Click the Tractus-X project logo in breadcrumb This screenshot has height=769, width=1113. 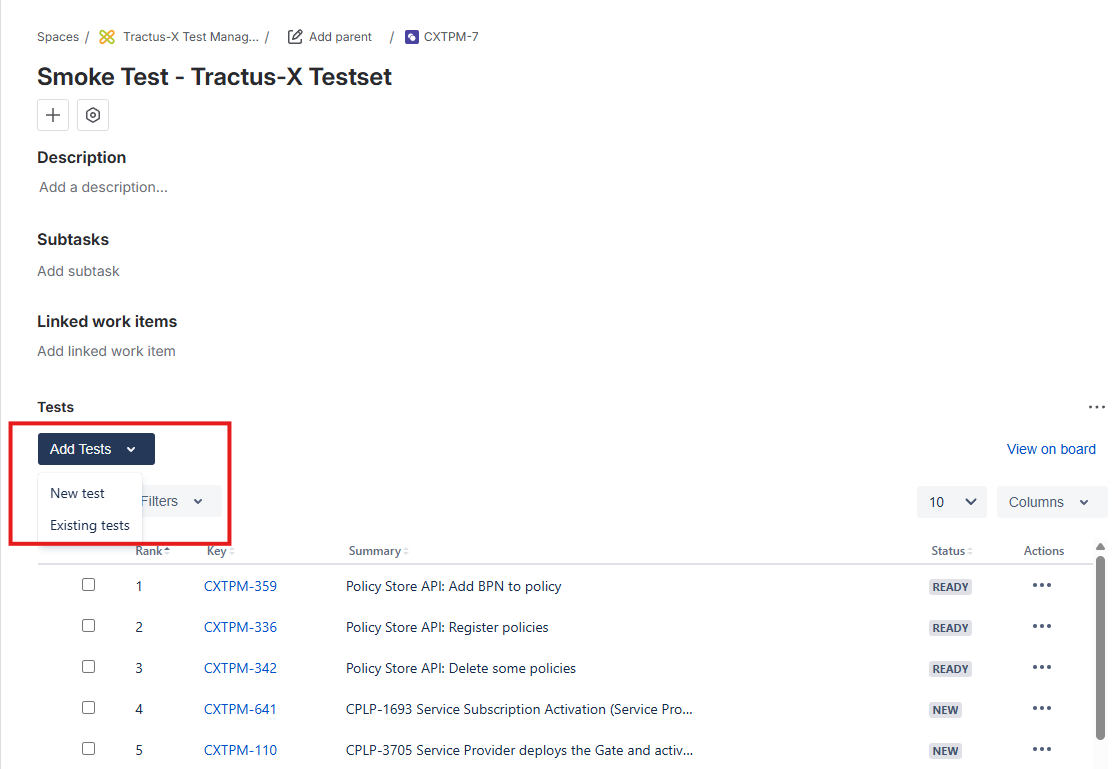tap(107, 37)
